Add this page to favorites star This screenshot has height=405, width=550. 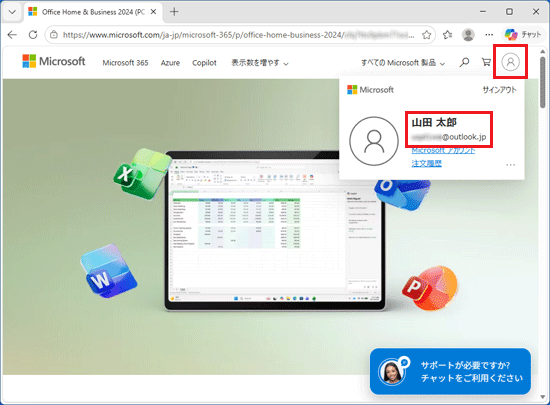(x=427, y=35)
